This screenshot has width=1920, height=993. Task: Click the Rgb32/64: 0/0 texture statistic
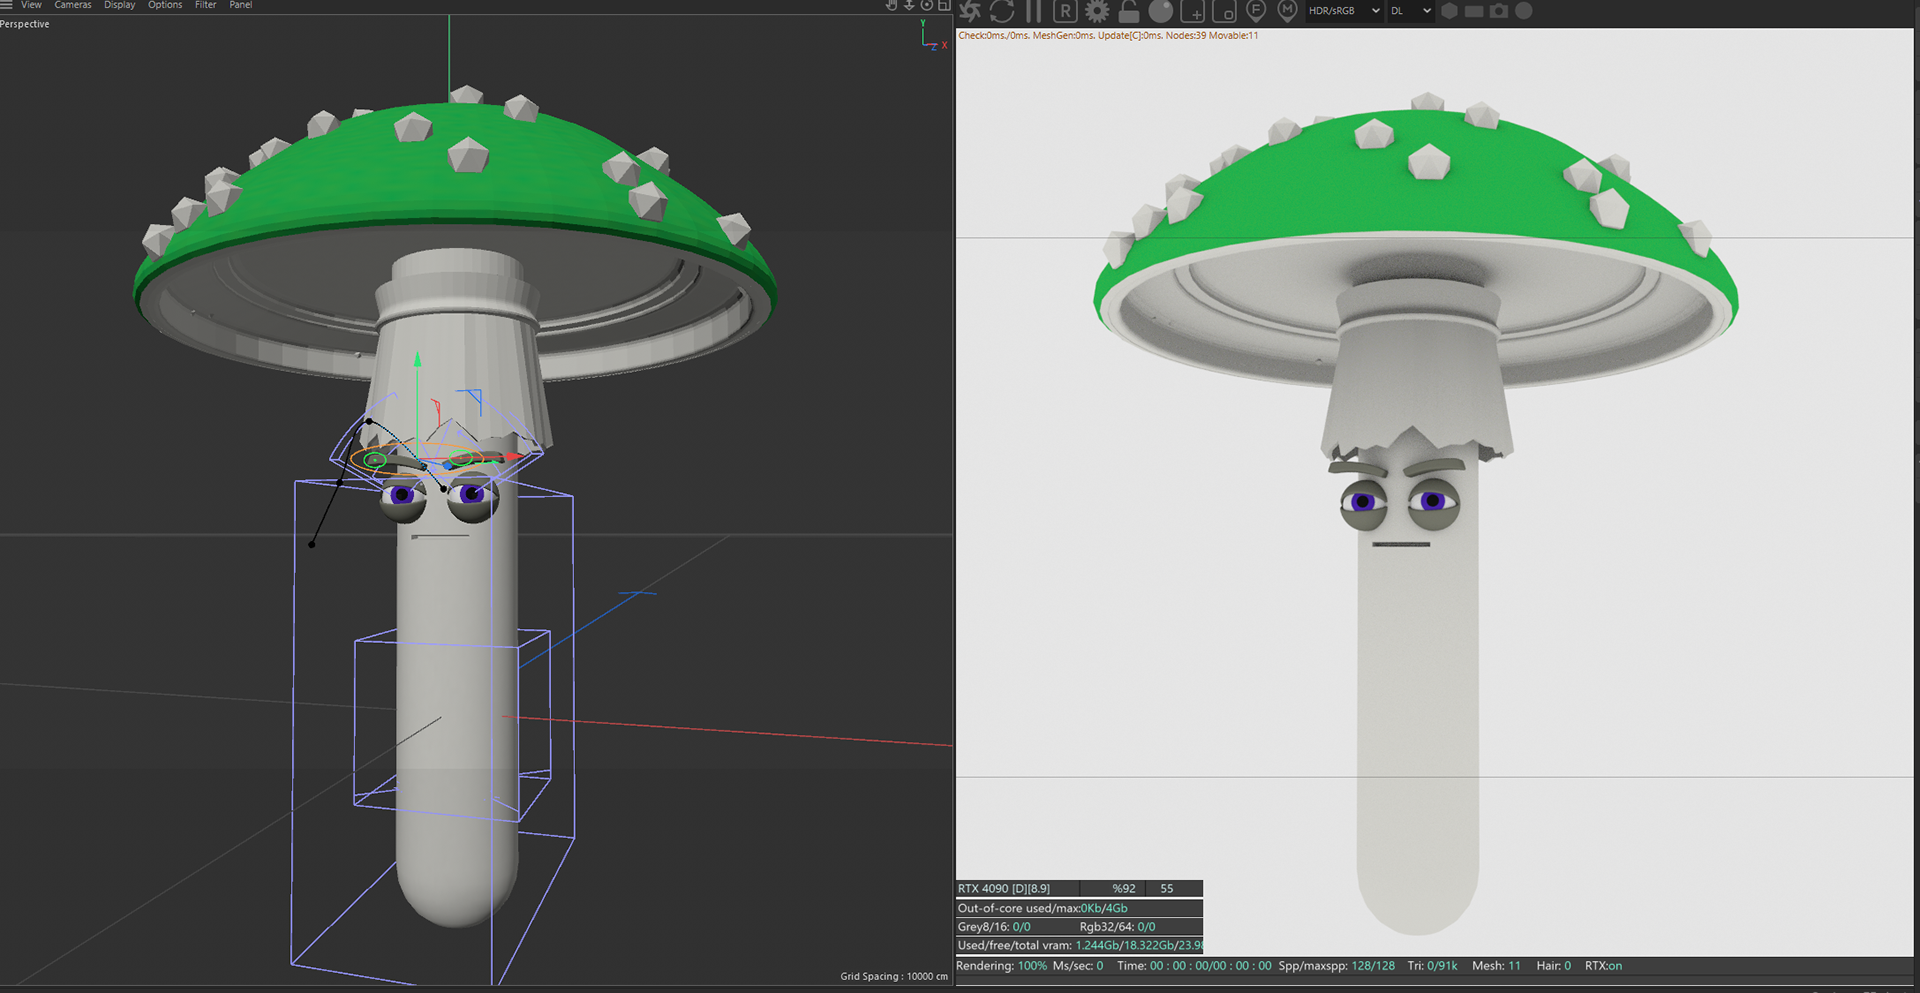tap(1117, 927)
